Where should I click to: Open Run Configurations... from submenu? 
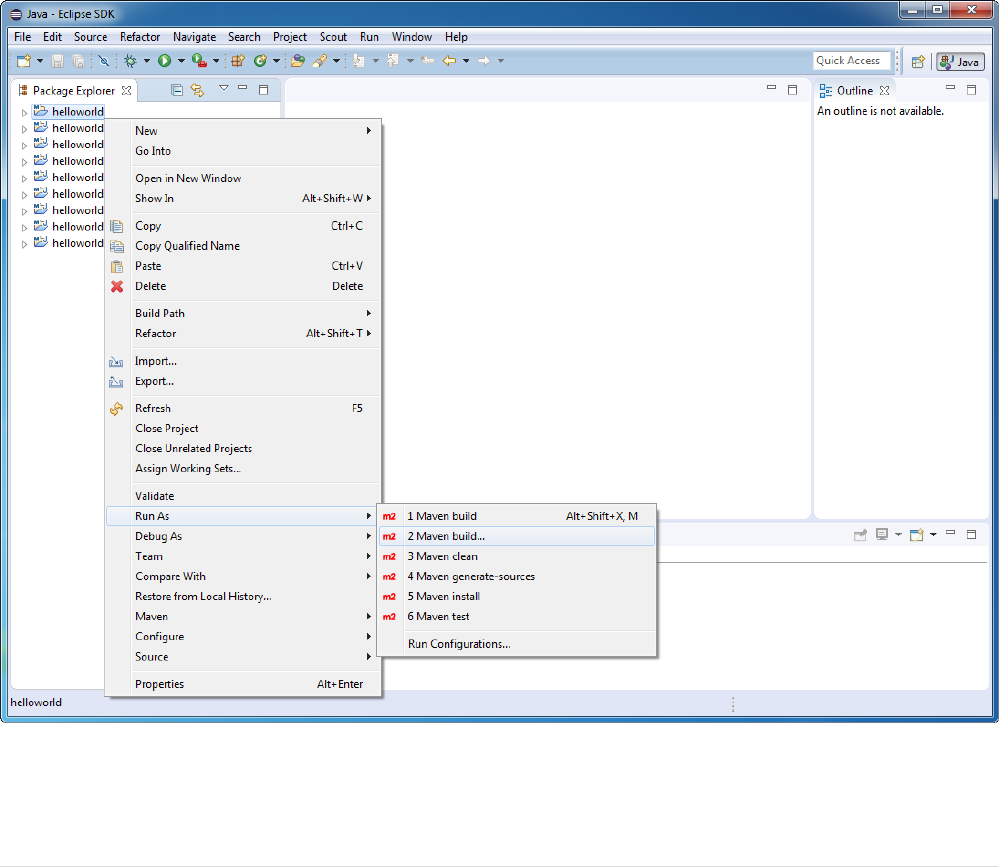click(x=517, y=644)
